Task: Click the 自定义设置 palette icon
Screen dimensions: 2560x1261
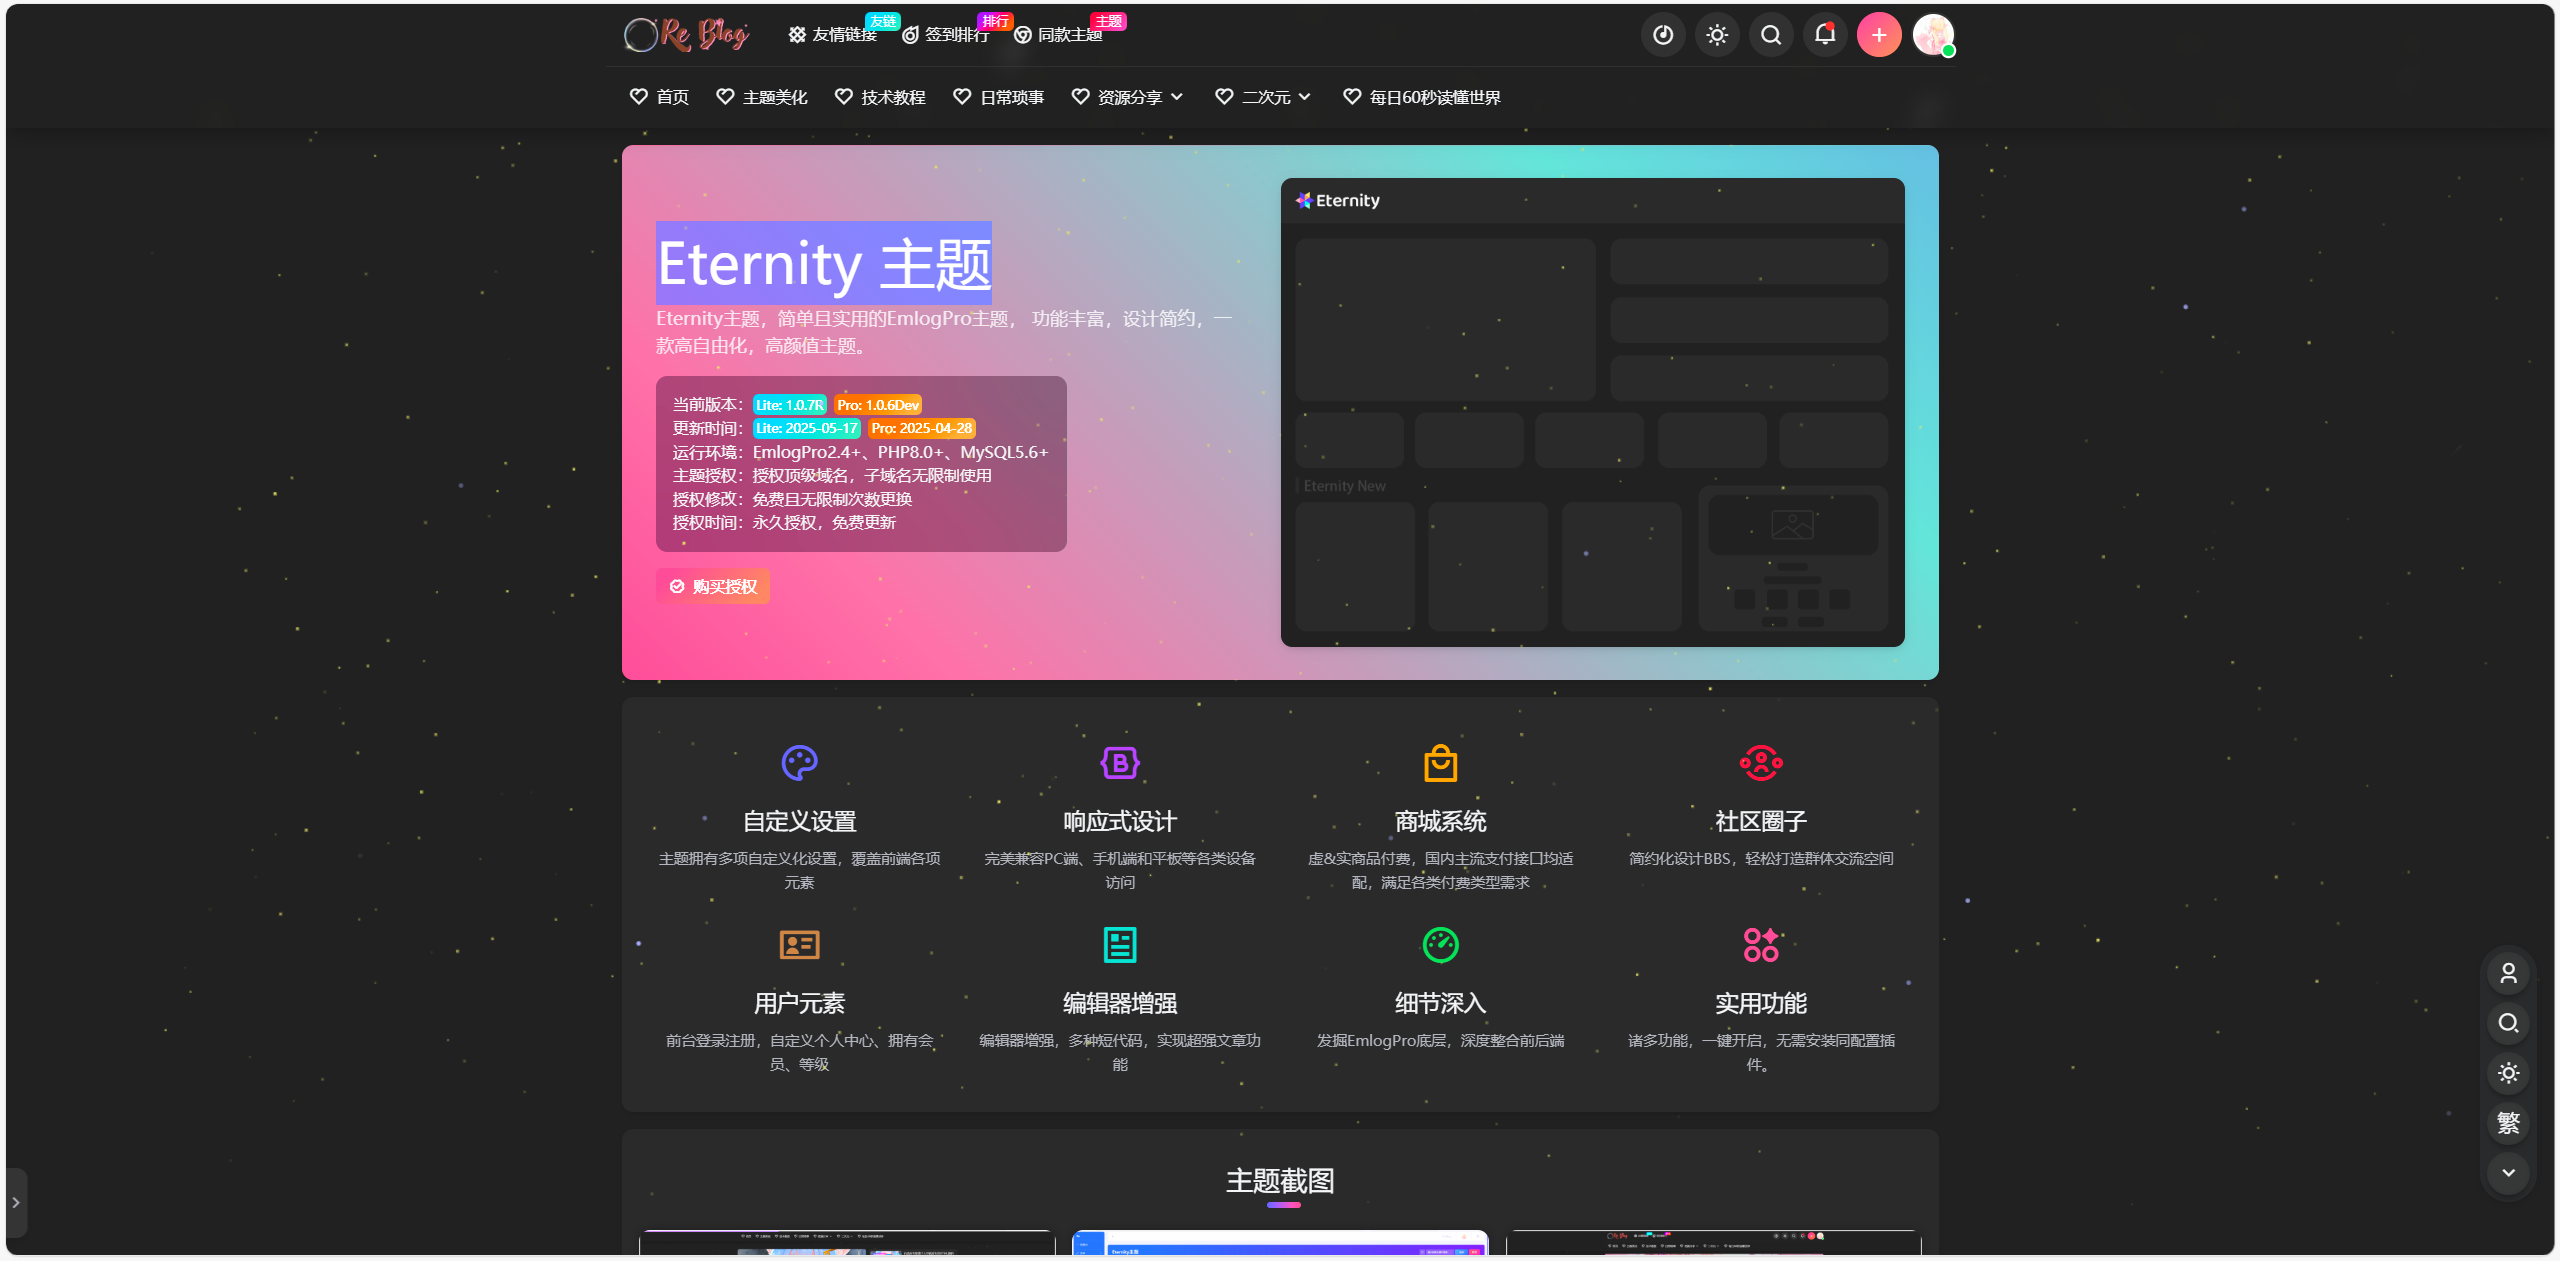Action: [x=800, y=763]
